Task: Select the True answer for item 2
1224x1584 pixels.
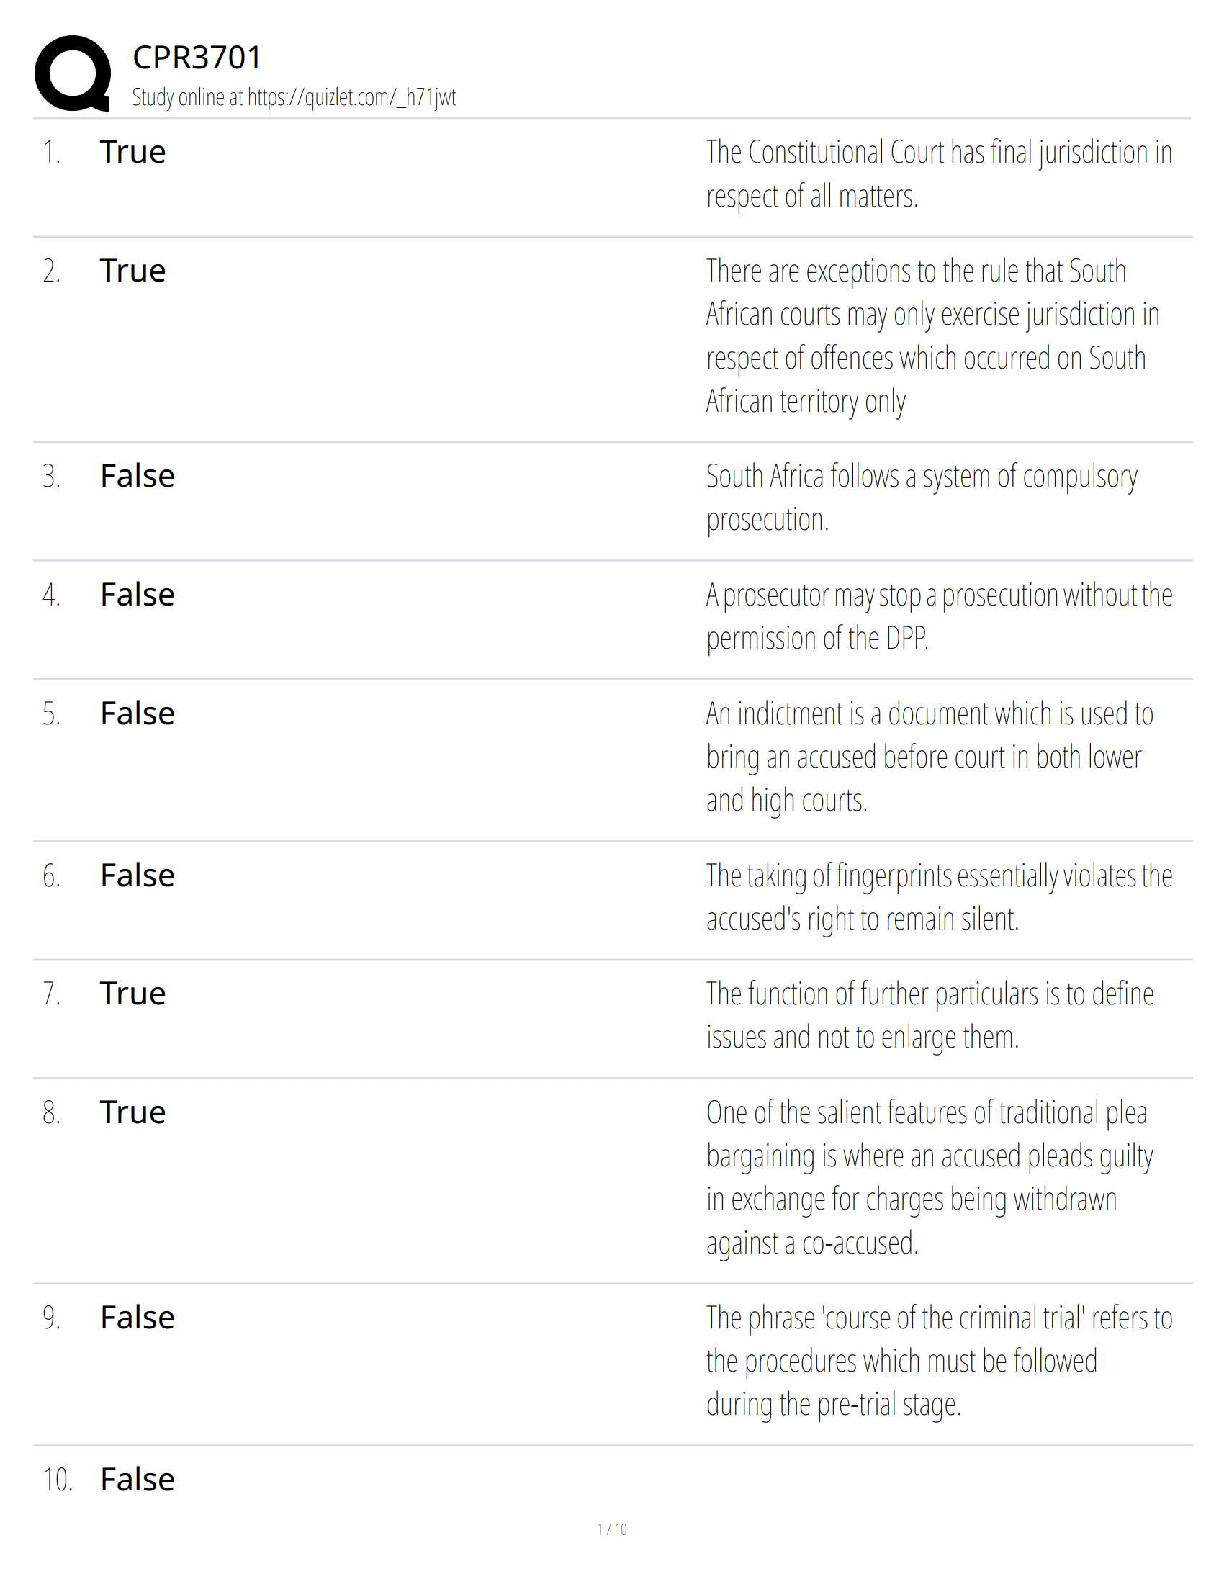Action: [133, 271]
